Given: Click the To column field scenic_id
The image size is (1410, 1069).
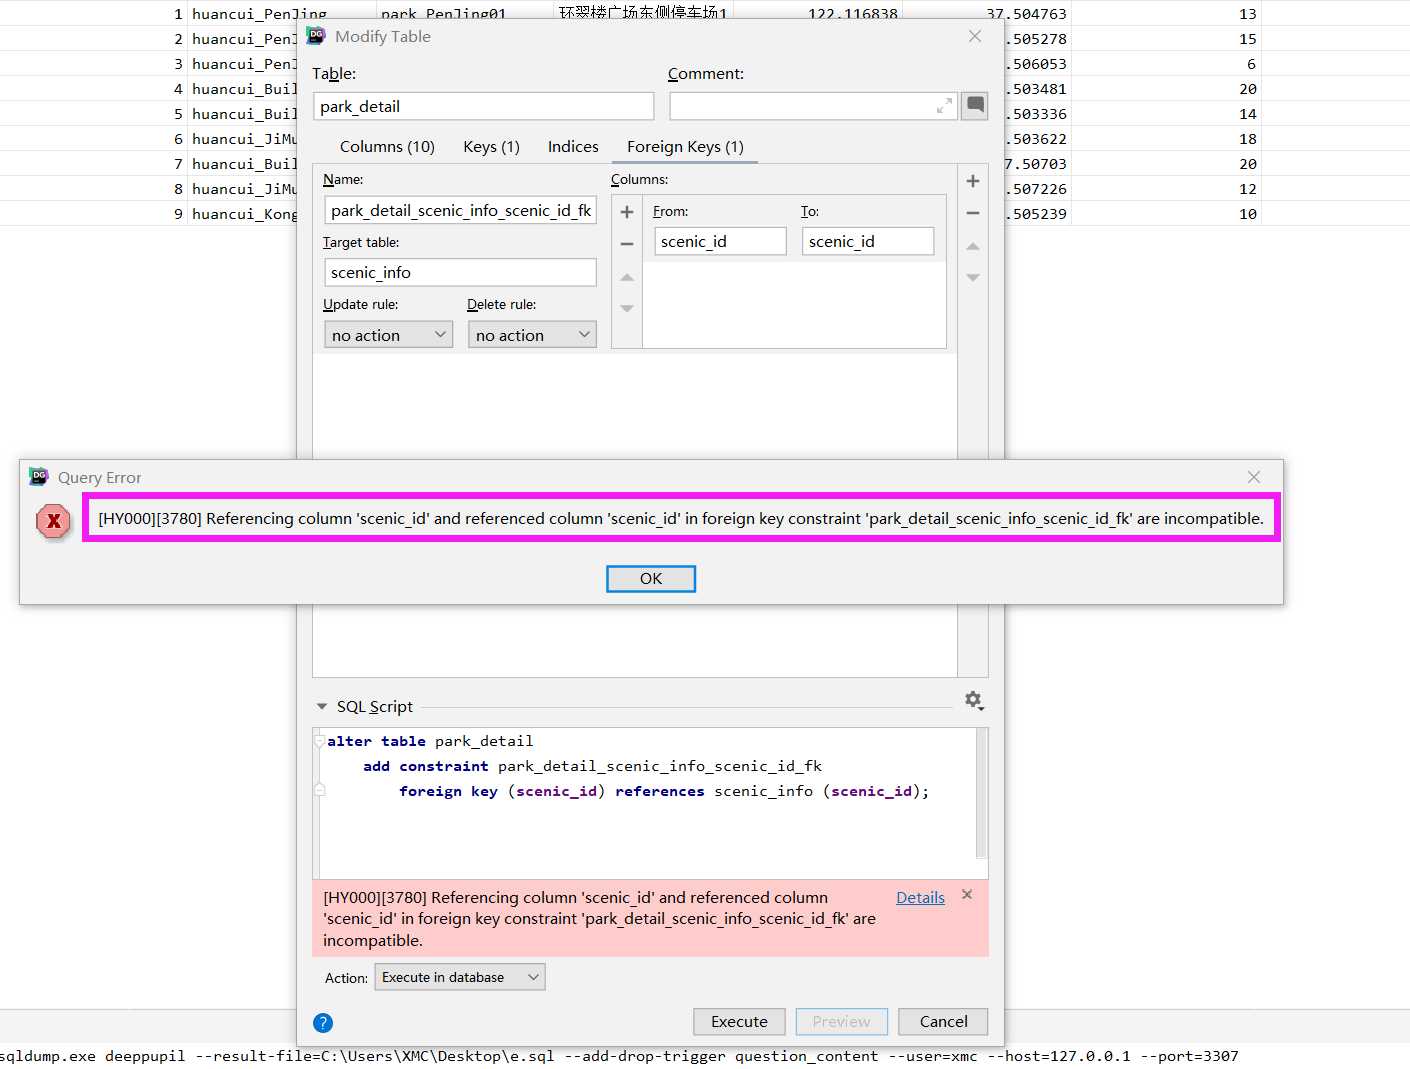Looking at the screenshot, I should (x=868, y=241).
